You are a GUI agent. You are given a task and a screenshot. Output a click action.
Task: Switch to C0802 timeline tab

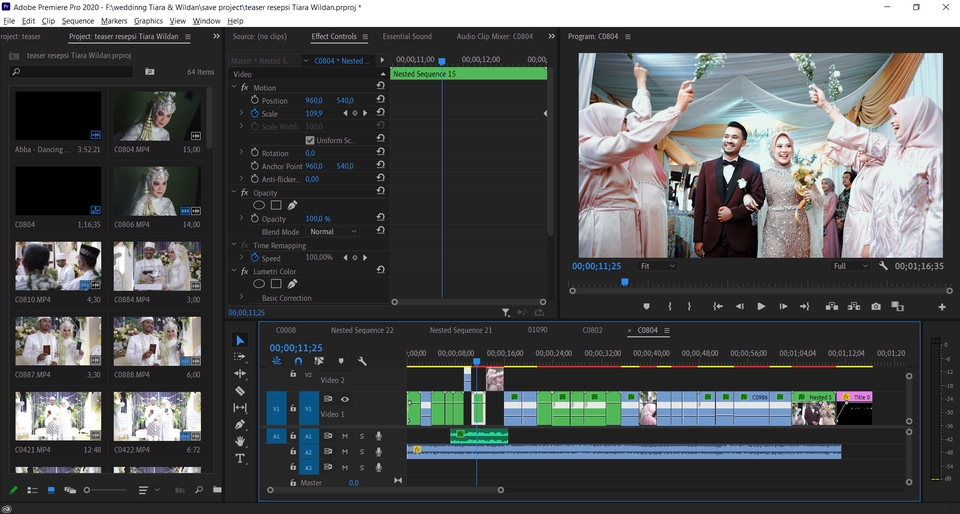point(592,330)
